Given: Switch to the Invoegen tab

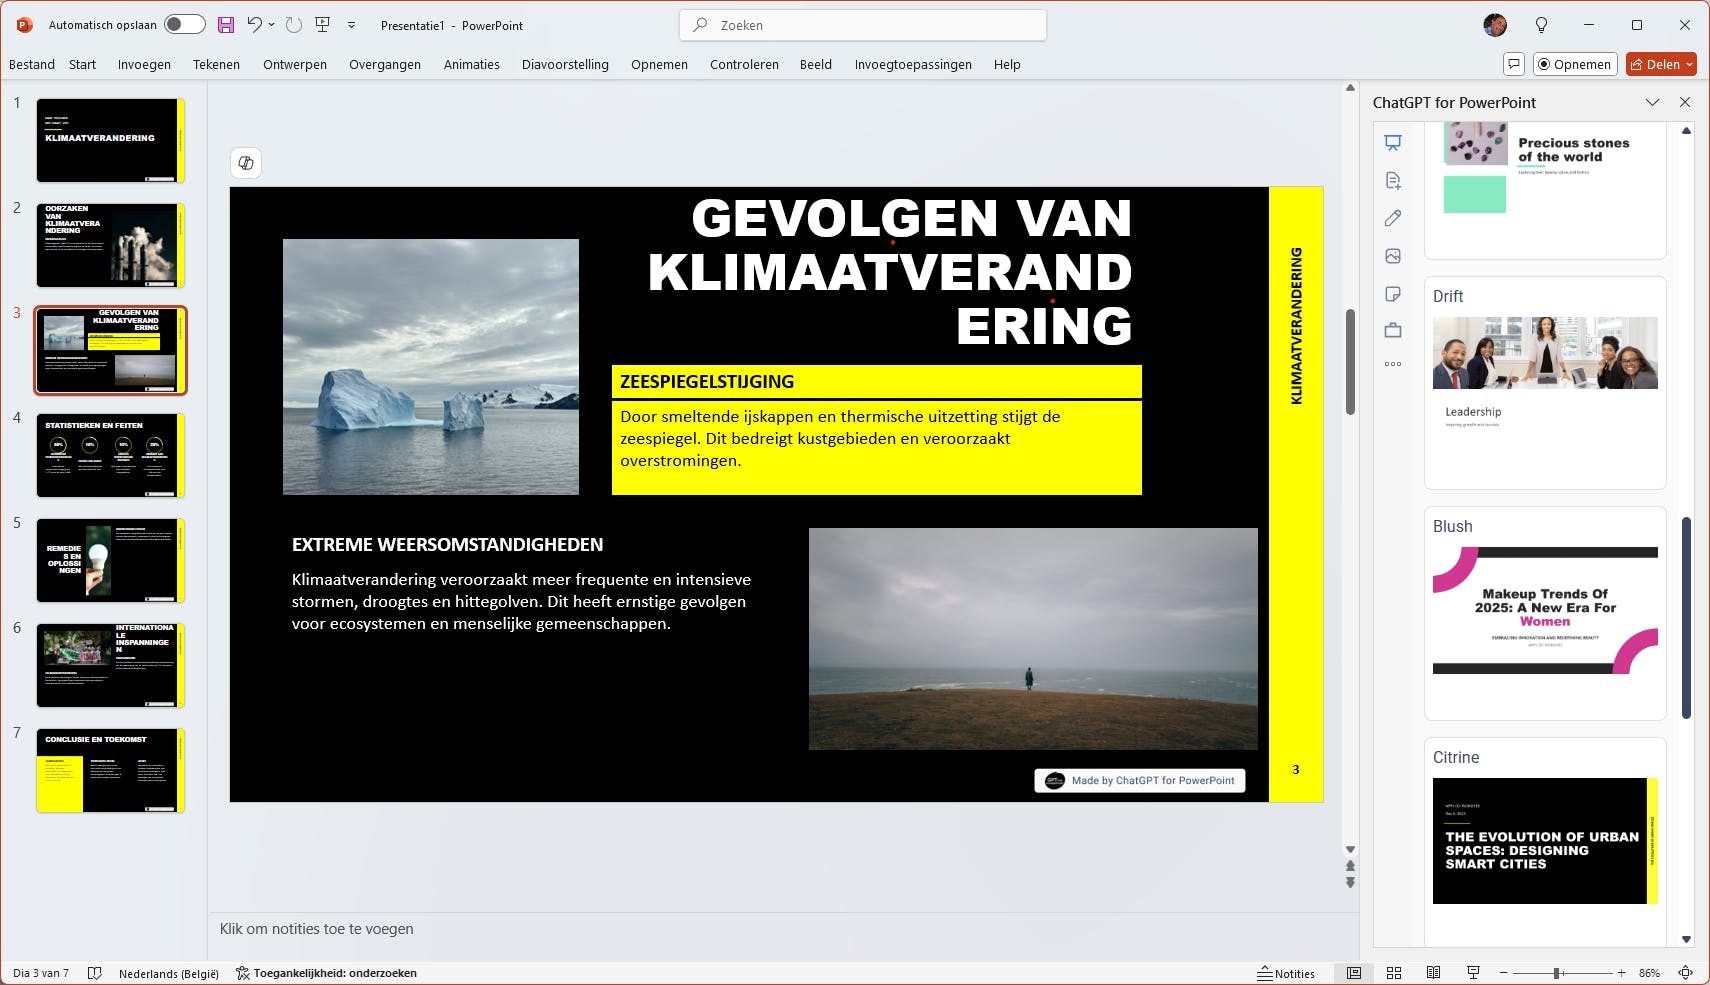Looking at the screenshot, I should [x=144, y=64].
